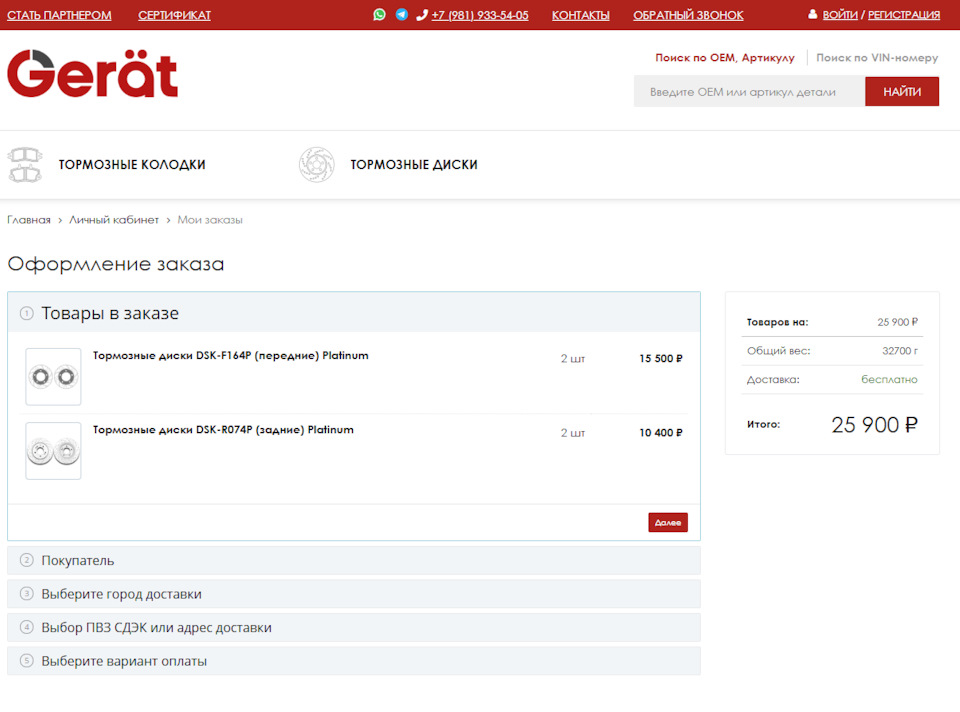Click the user profile icon near Войти
The image size is (960, 712).
(x=813, y=15)
